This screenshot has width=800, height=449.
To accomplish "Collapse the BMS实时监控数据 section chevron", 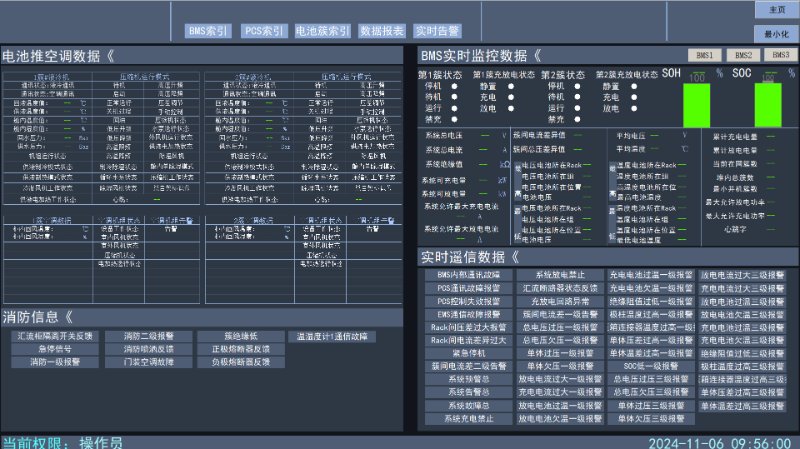I will click(537, 55).
